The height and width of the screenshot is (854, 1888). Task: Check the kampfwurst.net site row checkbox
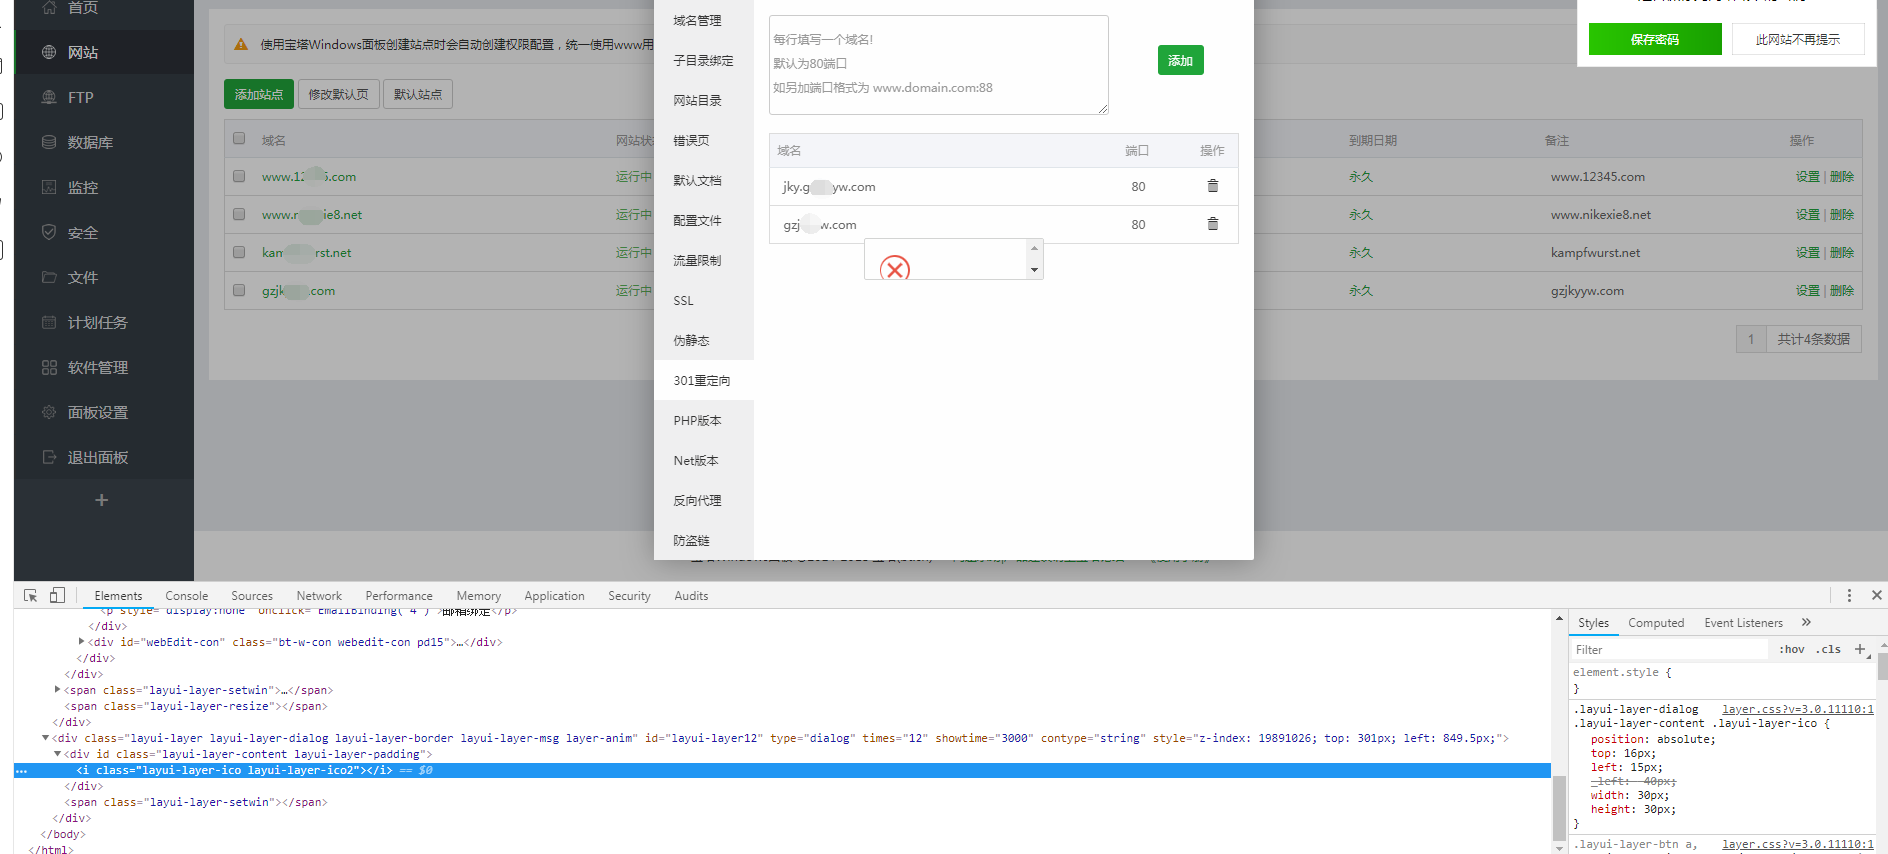[x=239, y=252]
